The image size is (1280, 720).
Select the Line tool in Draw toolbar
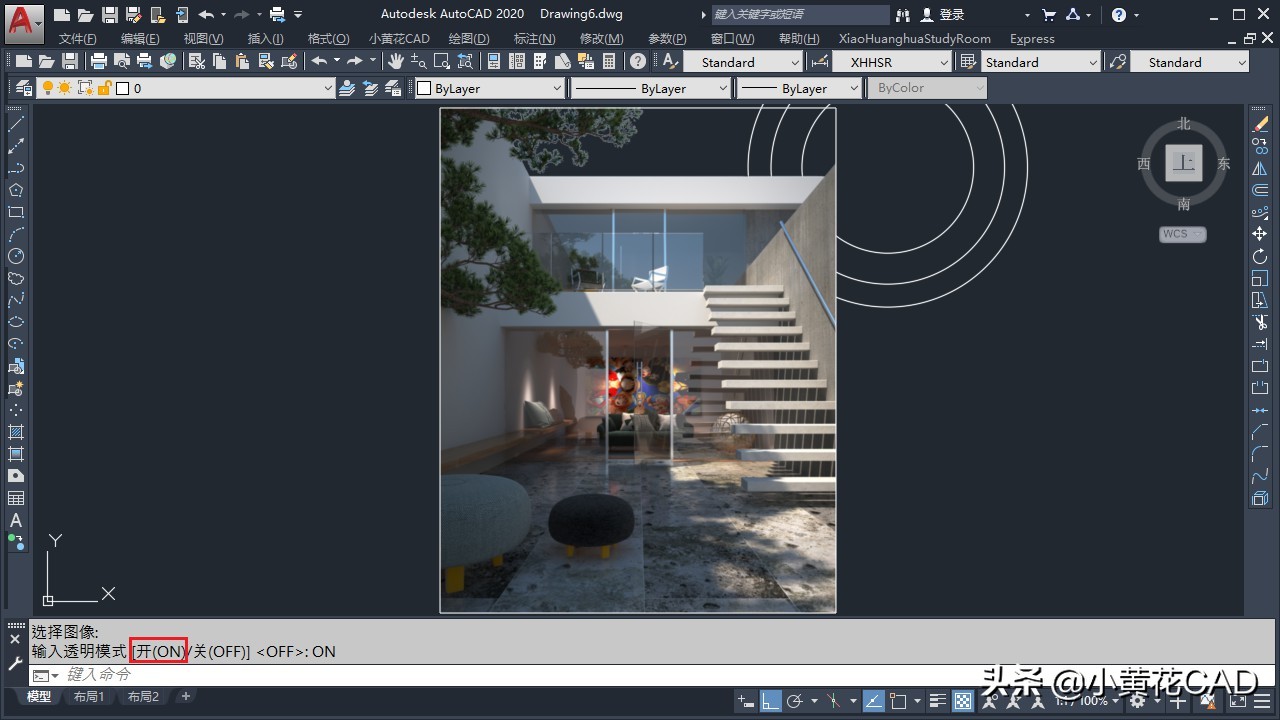(16, 124)
